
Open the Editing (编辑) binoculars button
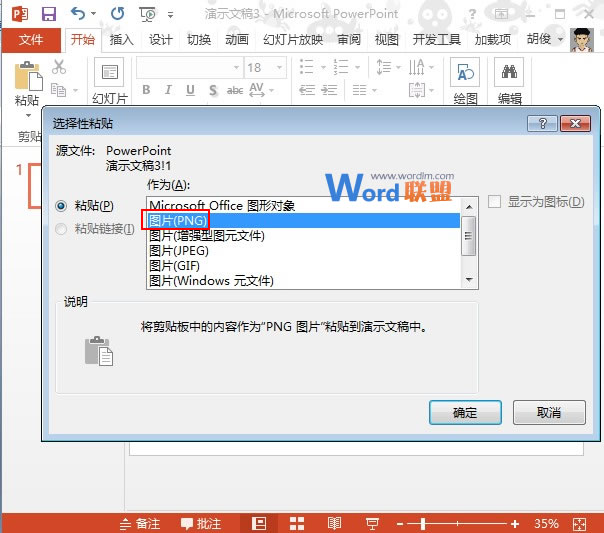[509, 81]
